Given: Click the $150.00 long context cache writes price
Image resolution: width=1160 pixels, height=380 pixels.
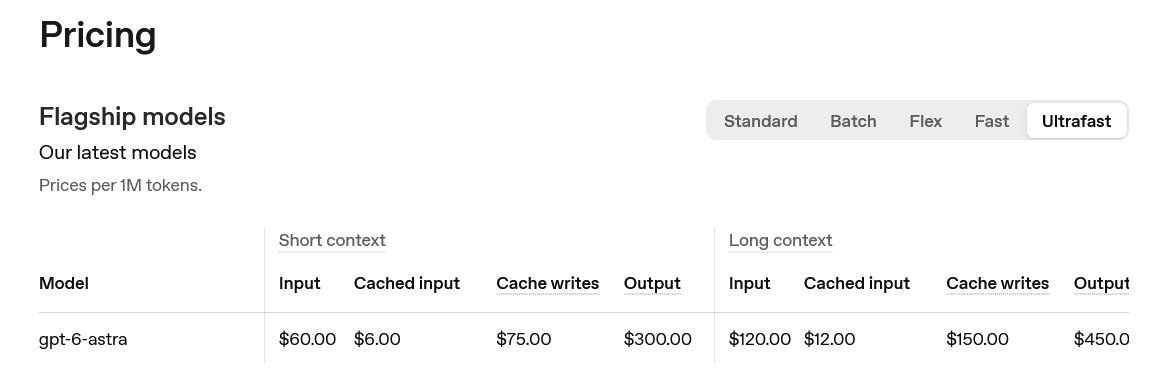Looking at the screenshot, I should [x=977, y=339].
